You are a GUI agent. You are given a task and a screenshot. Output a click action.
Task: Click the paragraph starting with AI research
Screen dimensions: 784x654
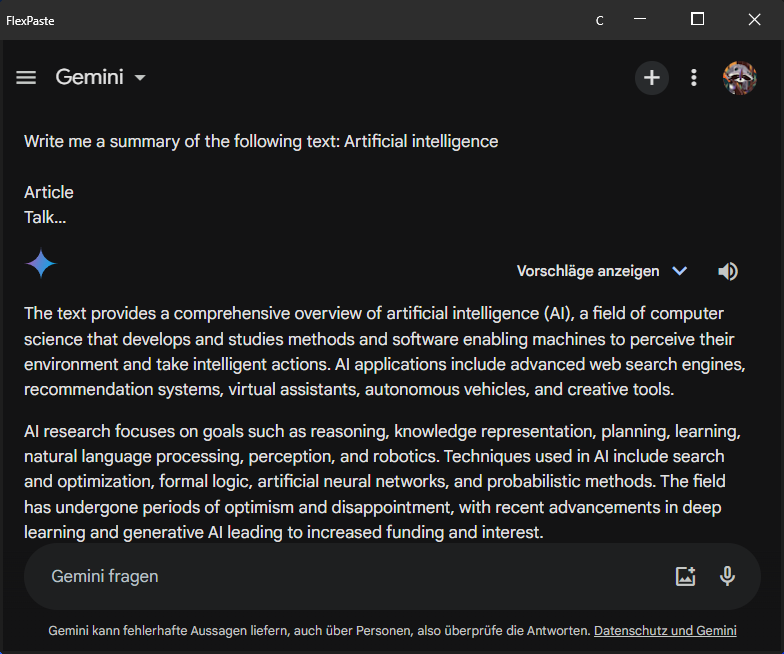[x=384, y=482]
